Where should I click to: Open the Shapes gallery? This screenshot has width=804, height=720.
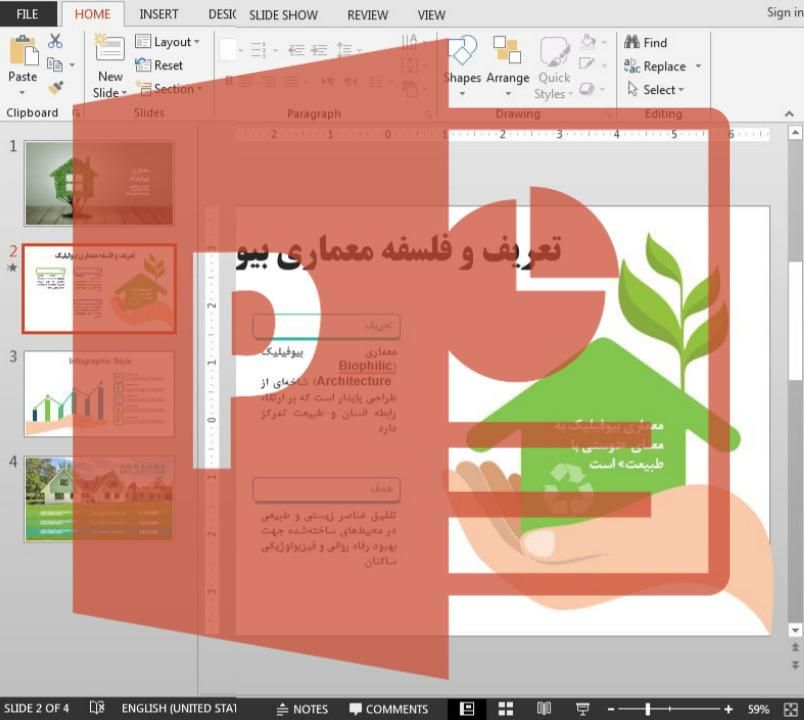tap(462, 66)
